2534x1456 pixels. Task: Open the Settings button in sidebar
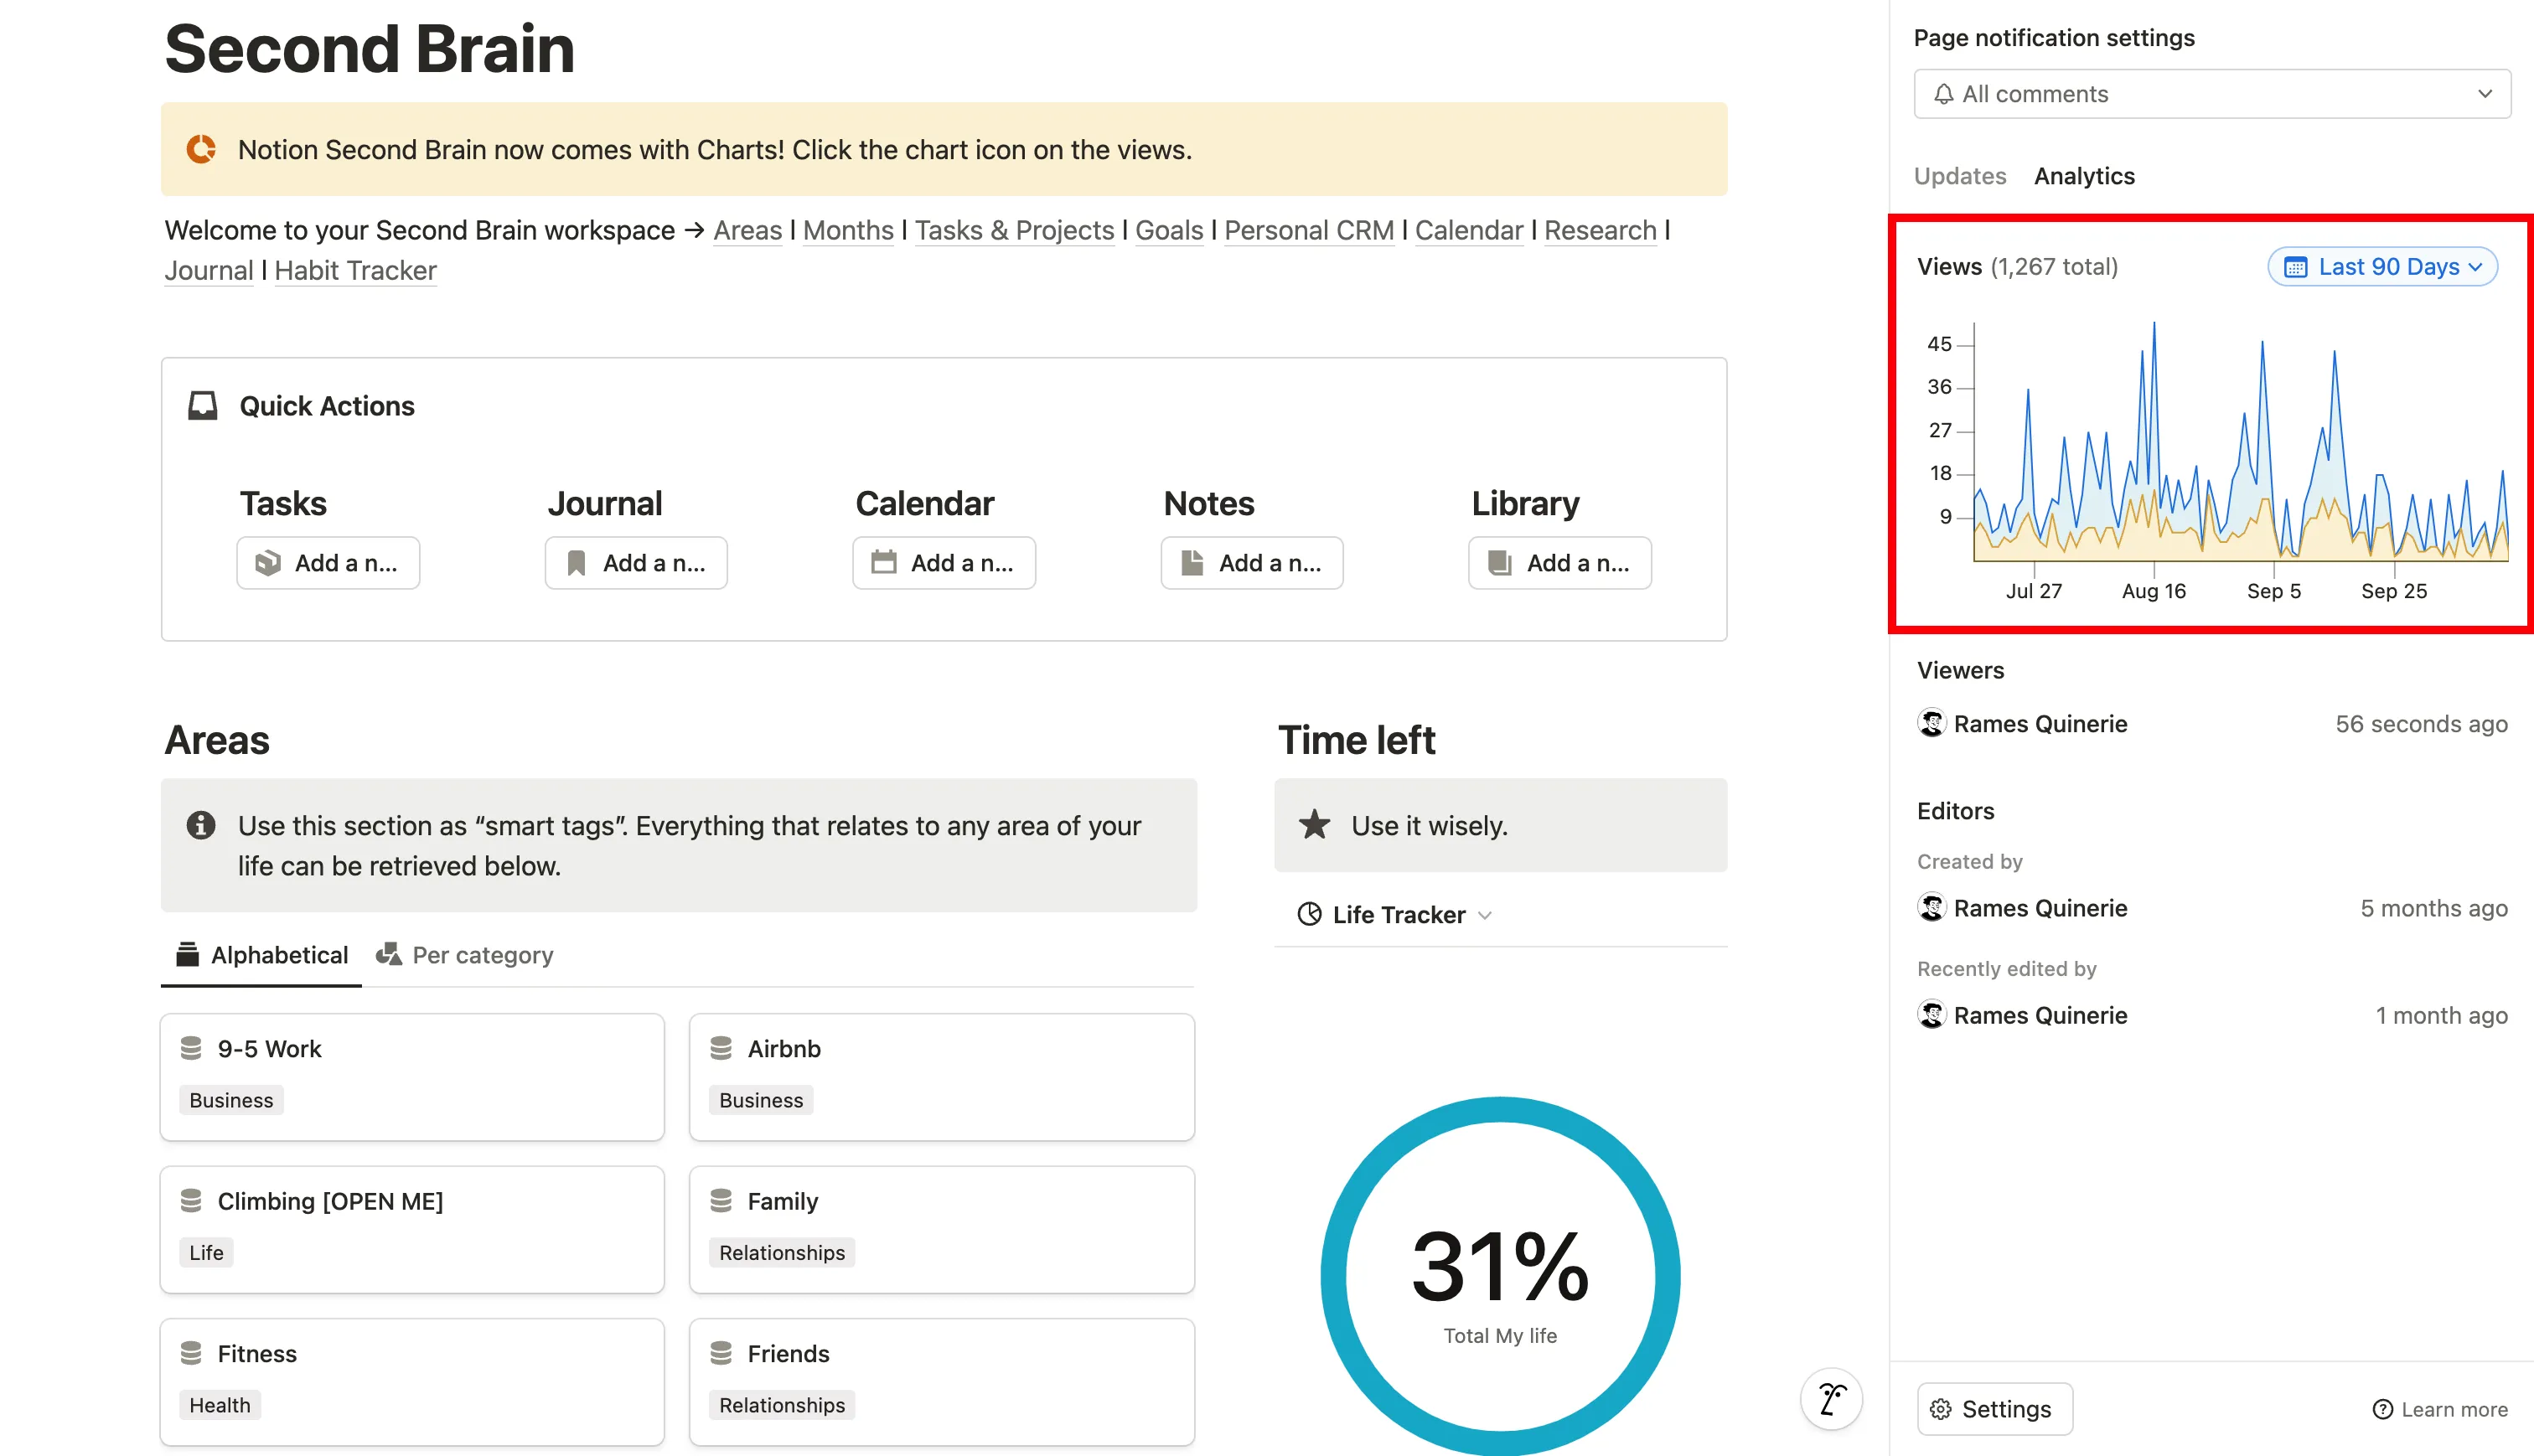point(1995,1409)
